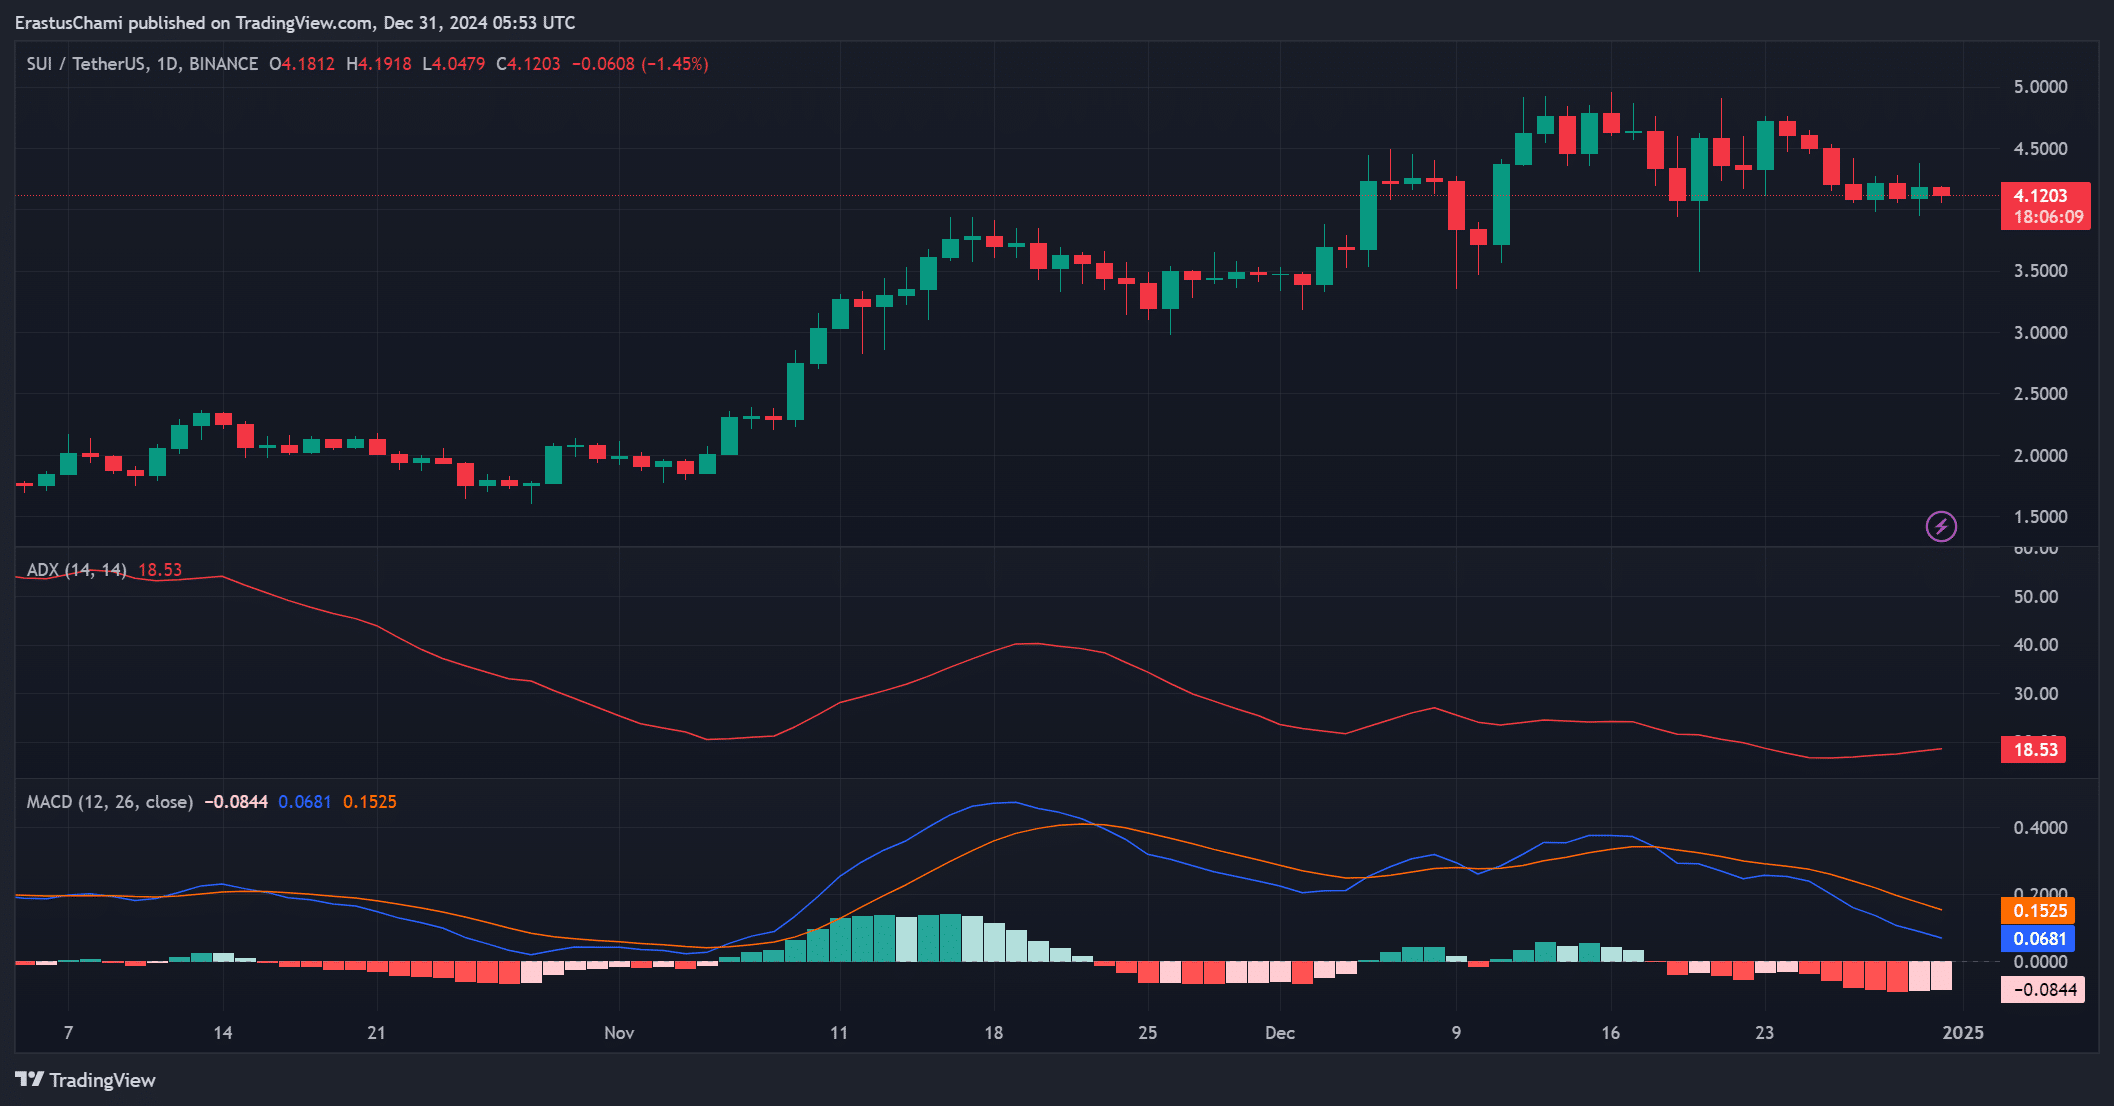Click the ADX 50.00 scale label
Viewport: 2114px width, 1106px height.
click(2036, 597)
